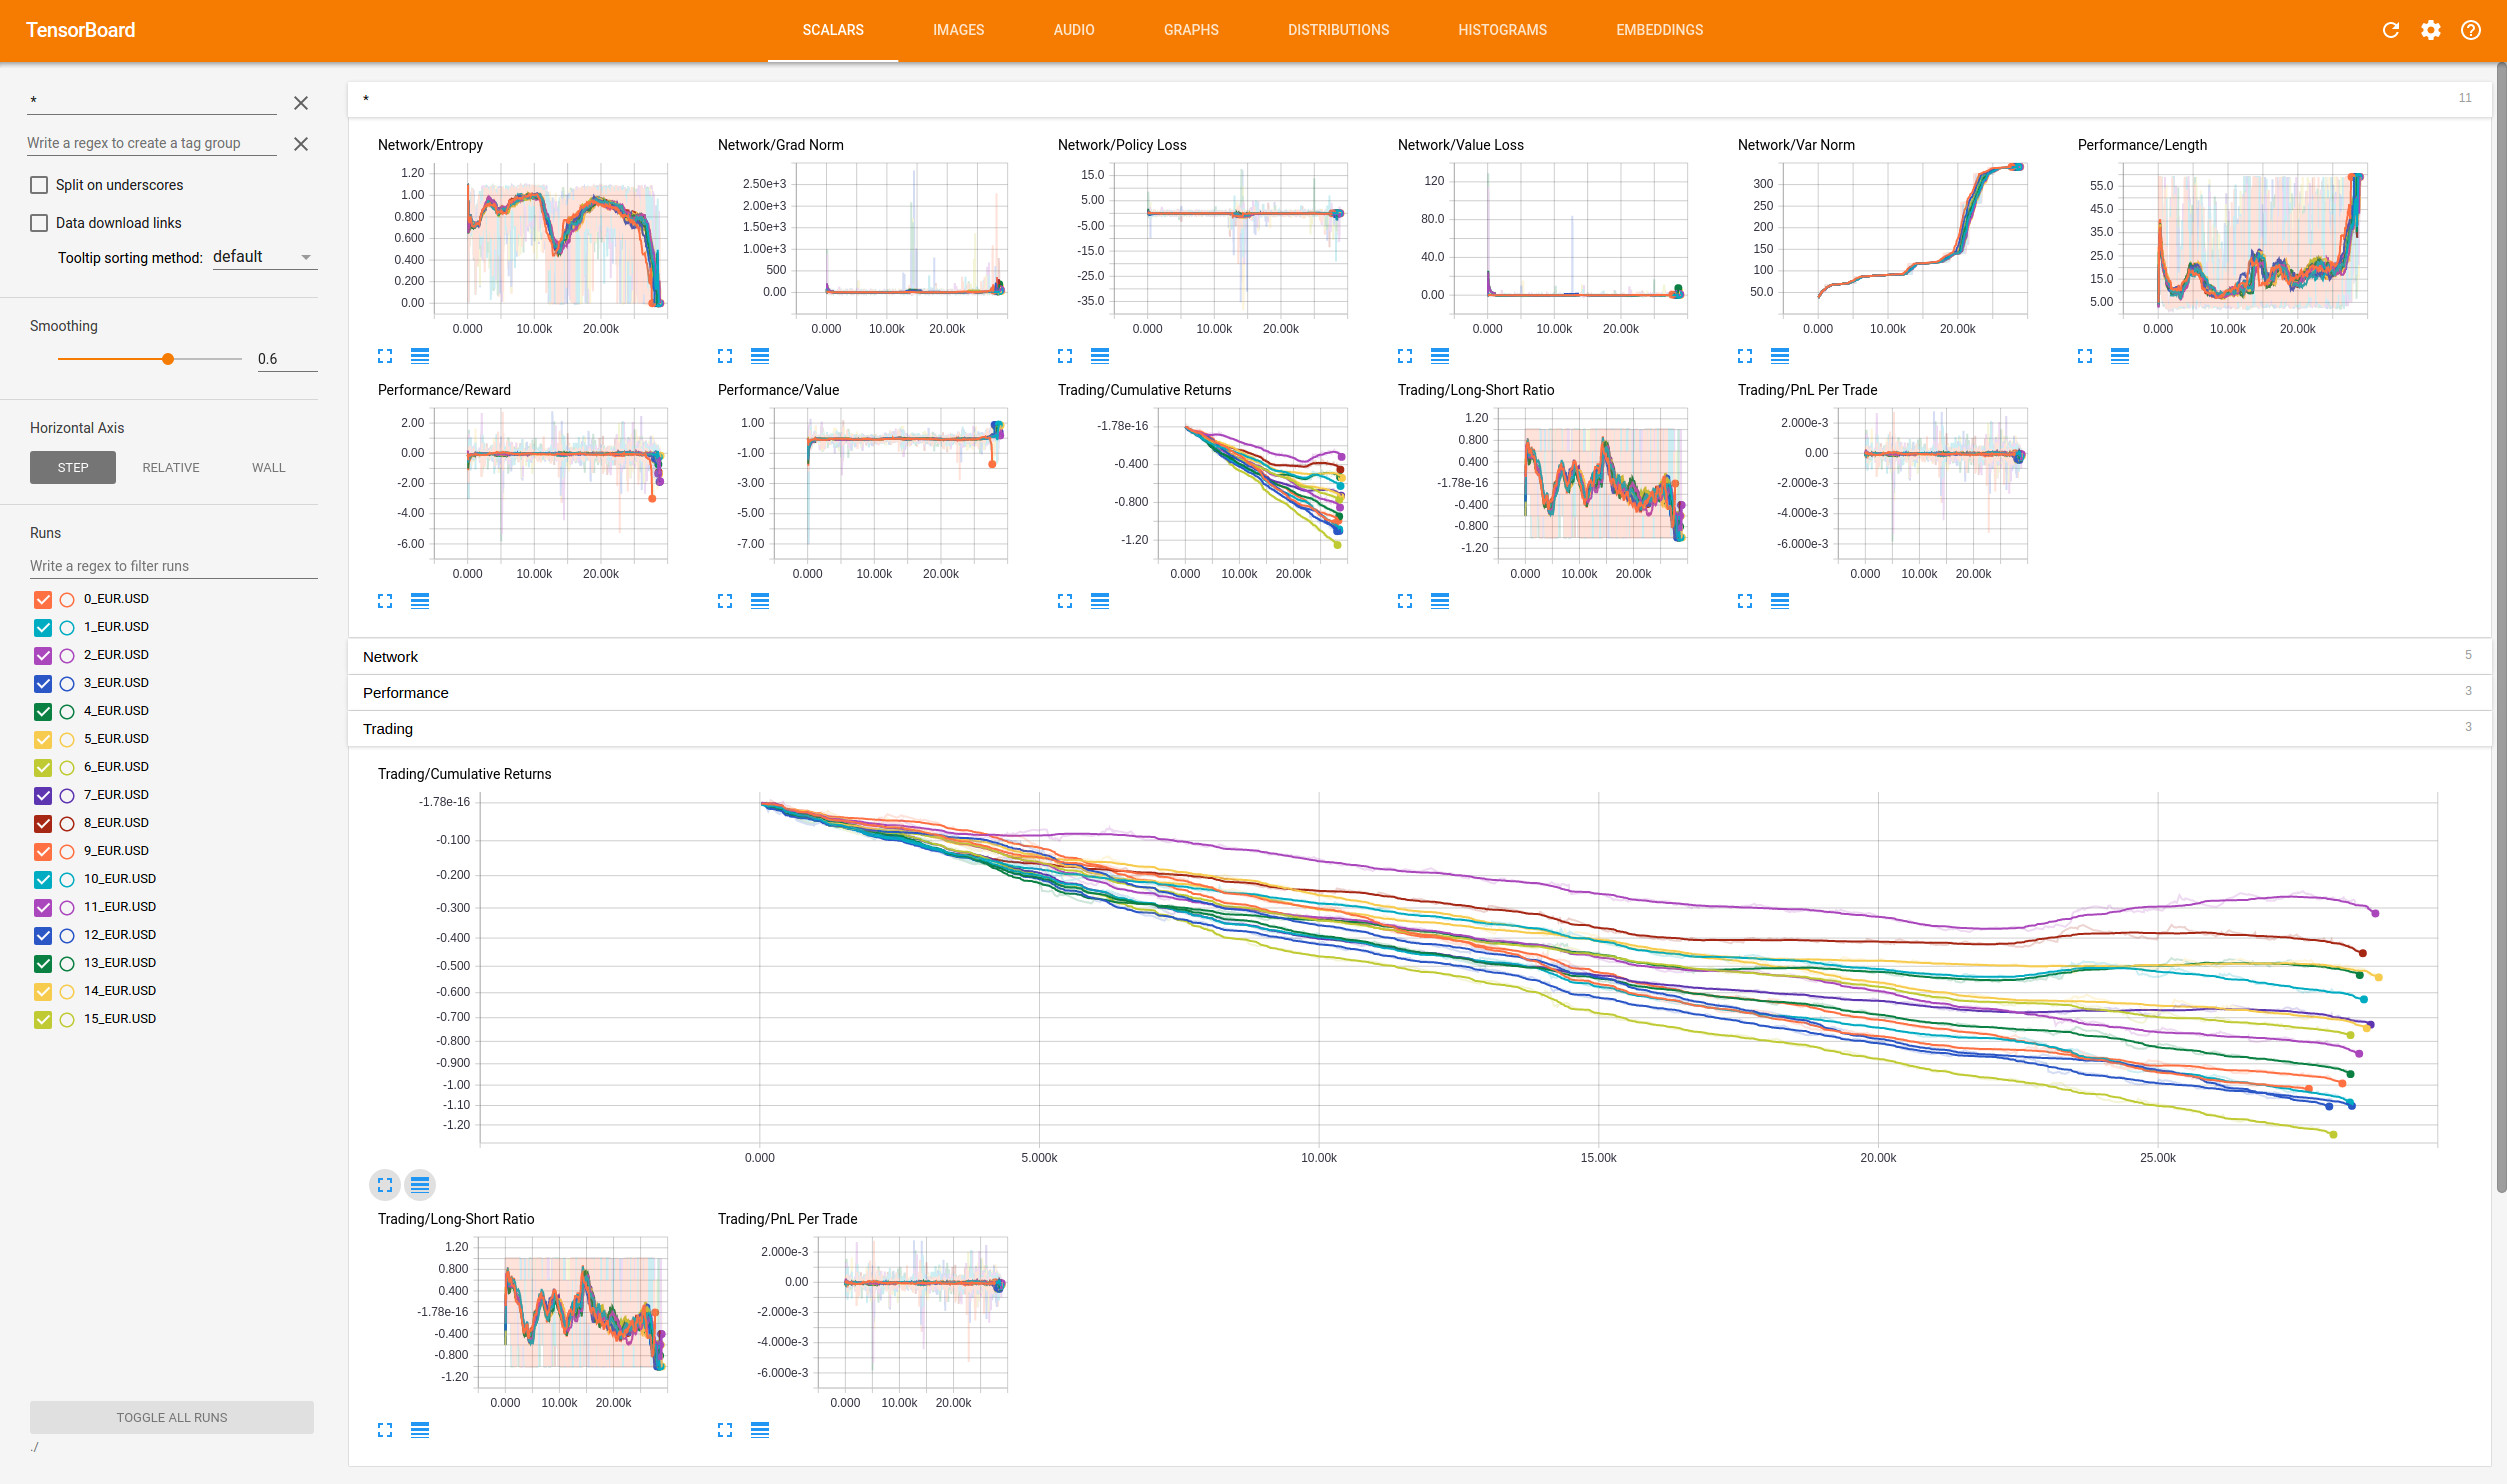Open the TensorBoard settings gear

(x=2431, y=30)
